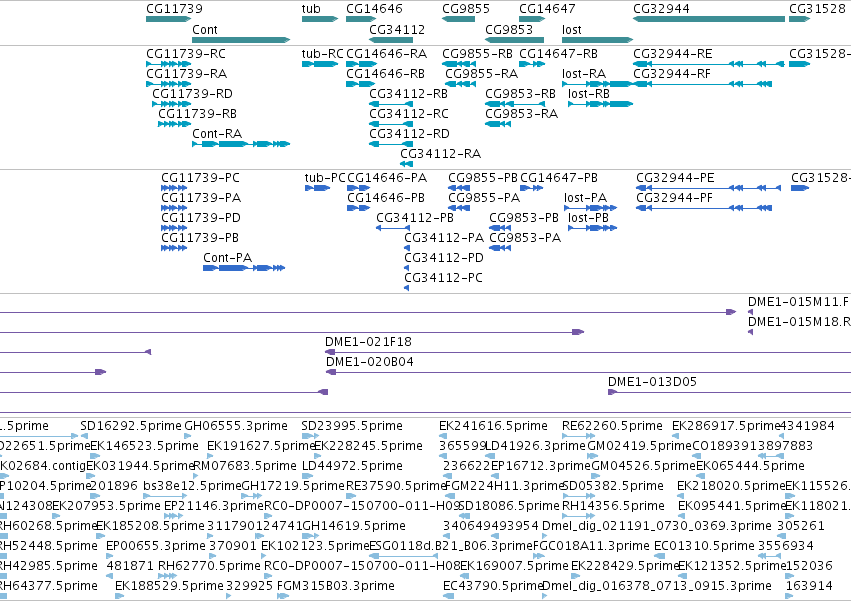Select protein CG32944-PF

coord(704,208)
